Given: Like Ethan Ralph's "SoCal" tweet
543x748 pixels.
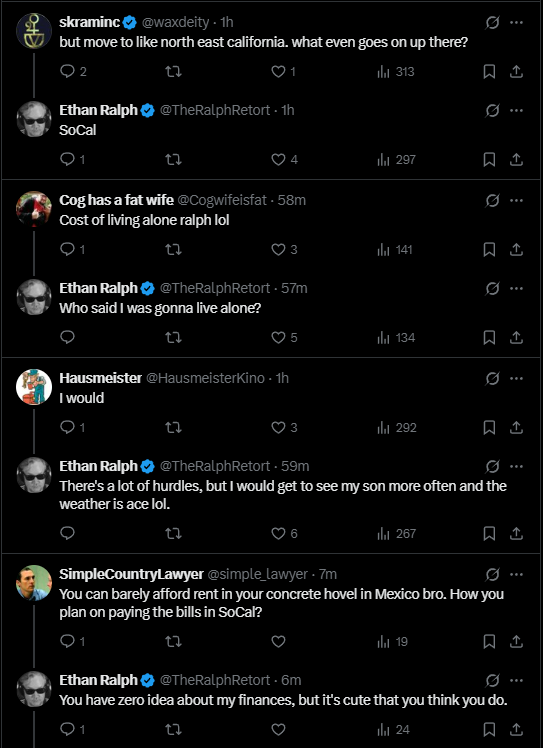Looking at the screenshot, I should [x=278, y=159].
